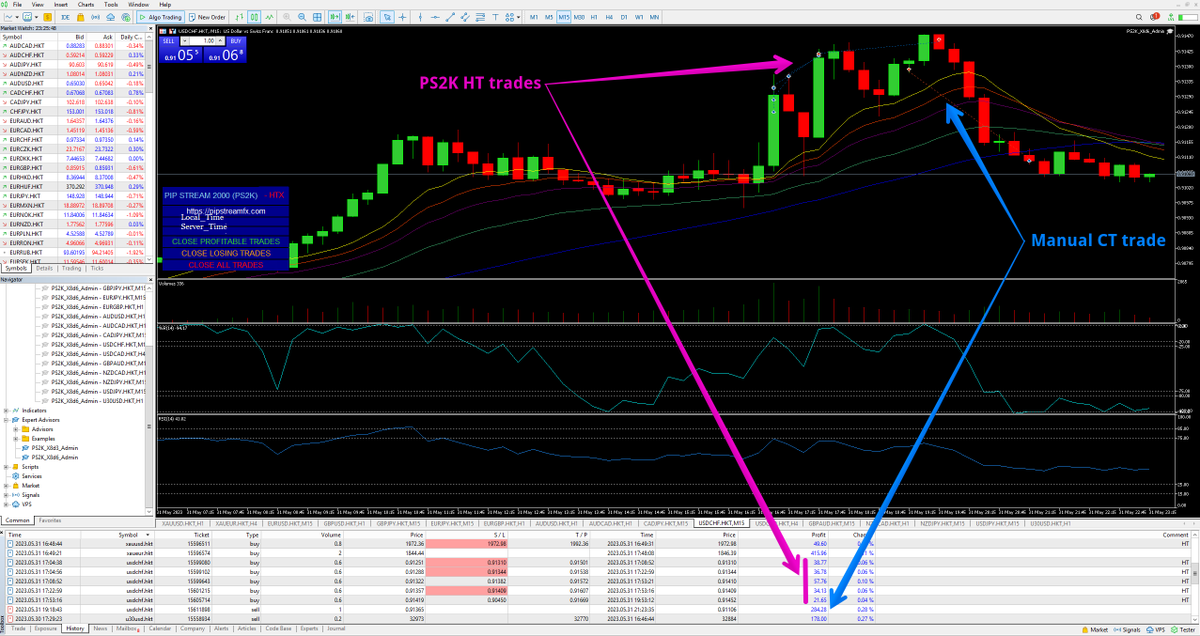Click CLOSE LOSING TRADES button
Screen dimensions: 1200x636
pos(226,253)
